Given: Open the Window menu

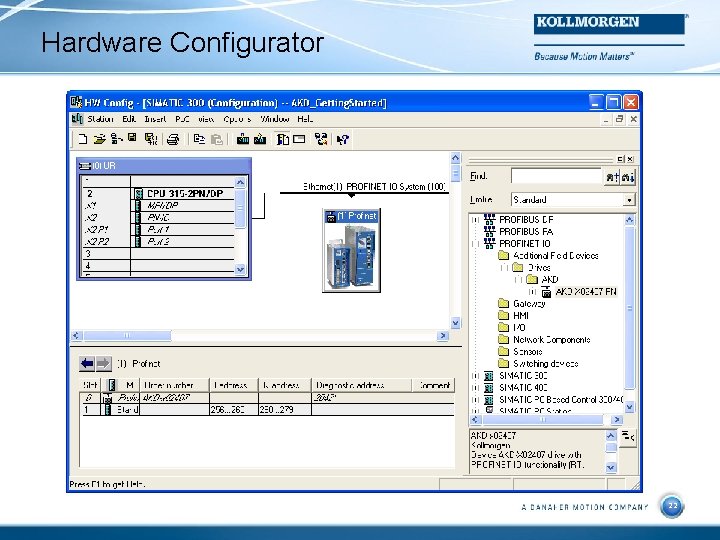Looking at the screenshot, I should click(275, 119).
